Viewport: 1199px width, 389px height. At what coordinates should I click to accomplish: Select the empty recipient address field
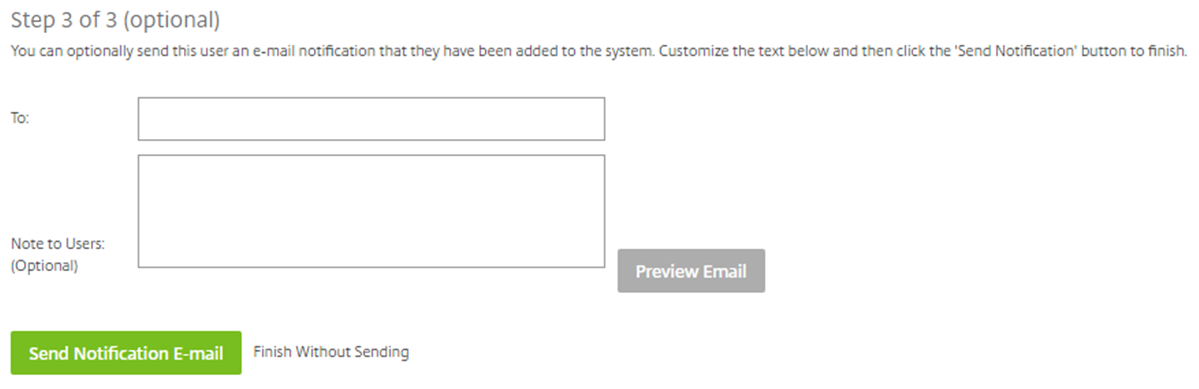(371, 118)
